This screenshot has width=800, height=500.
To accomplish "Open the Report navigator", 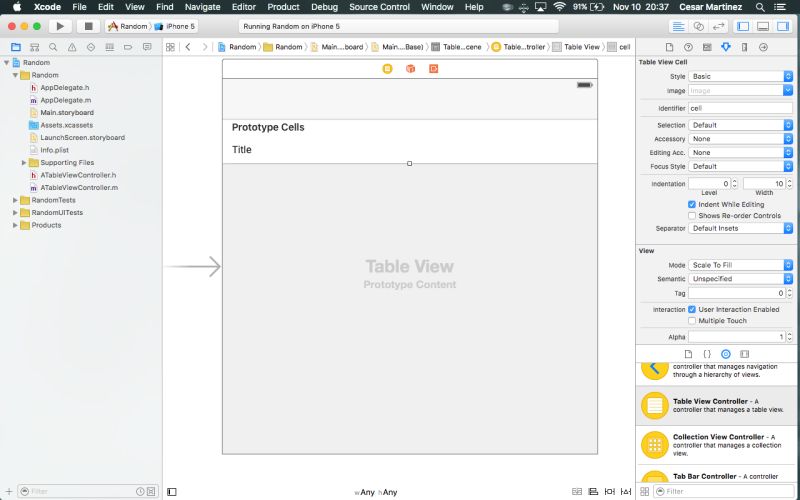I will (147, 47).
